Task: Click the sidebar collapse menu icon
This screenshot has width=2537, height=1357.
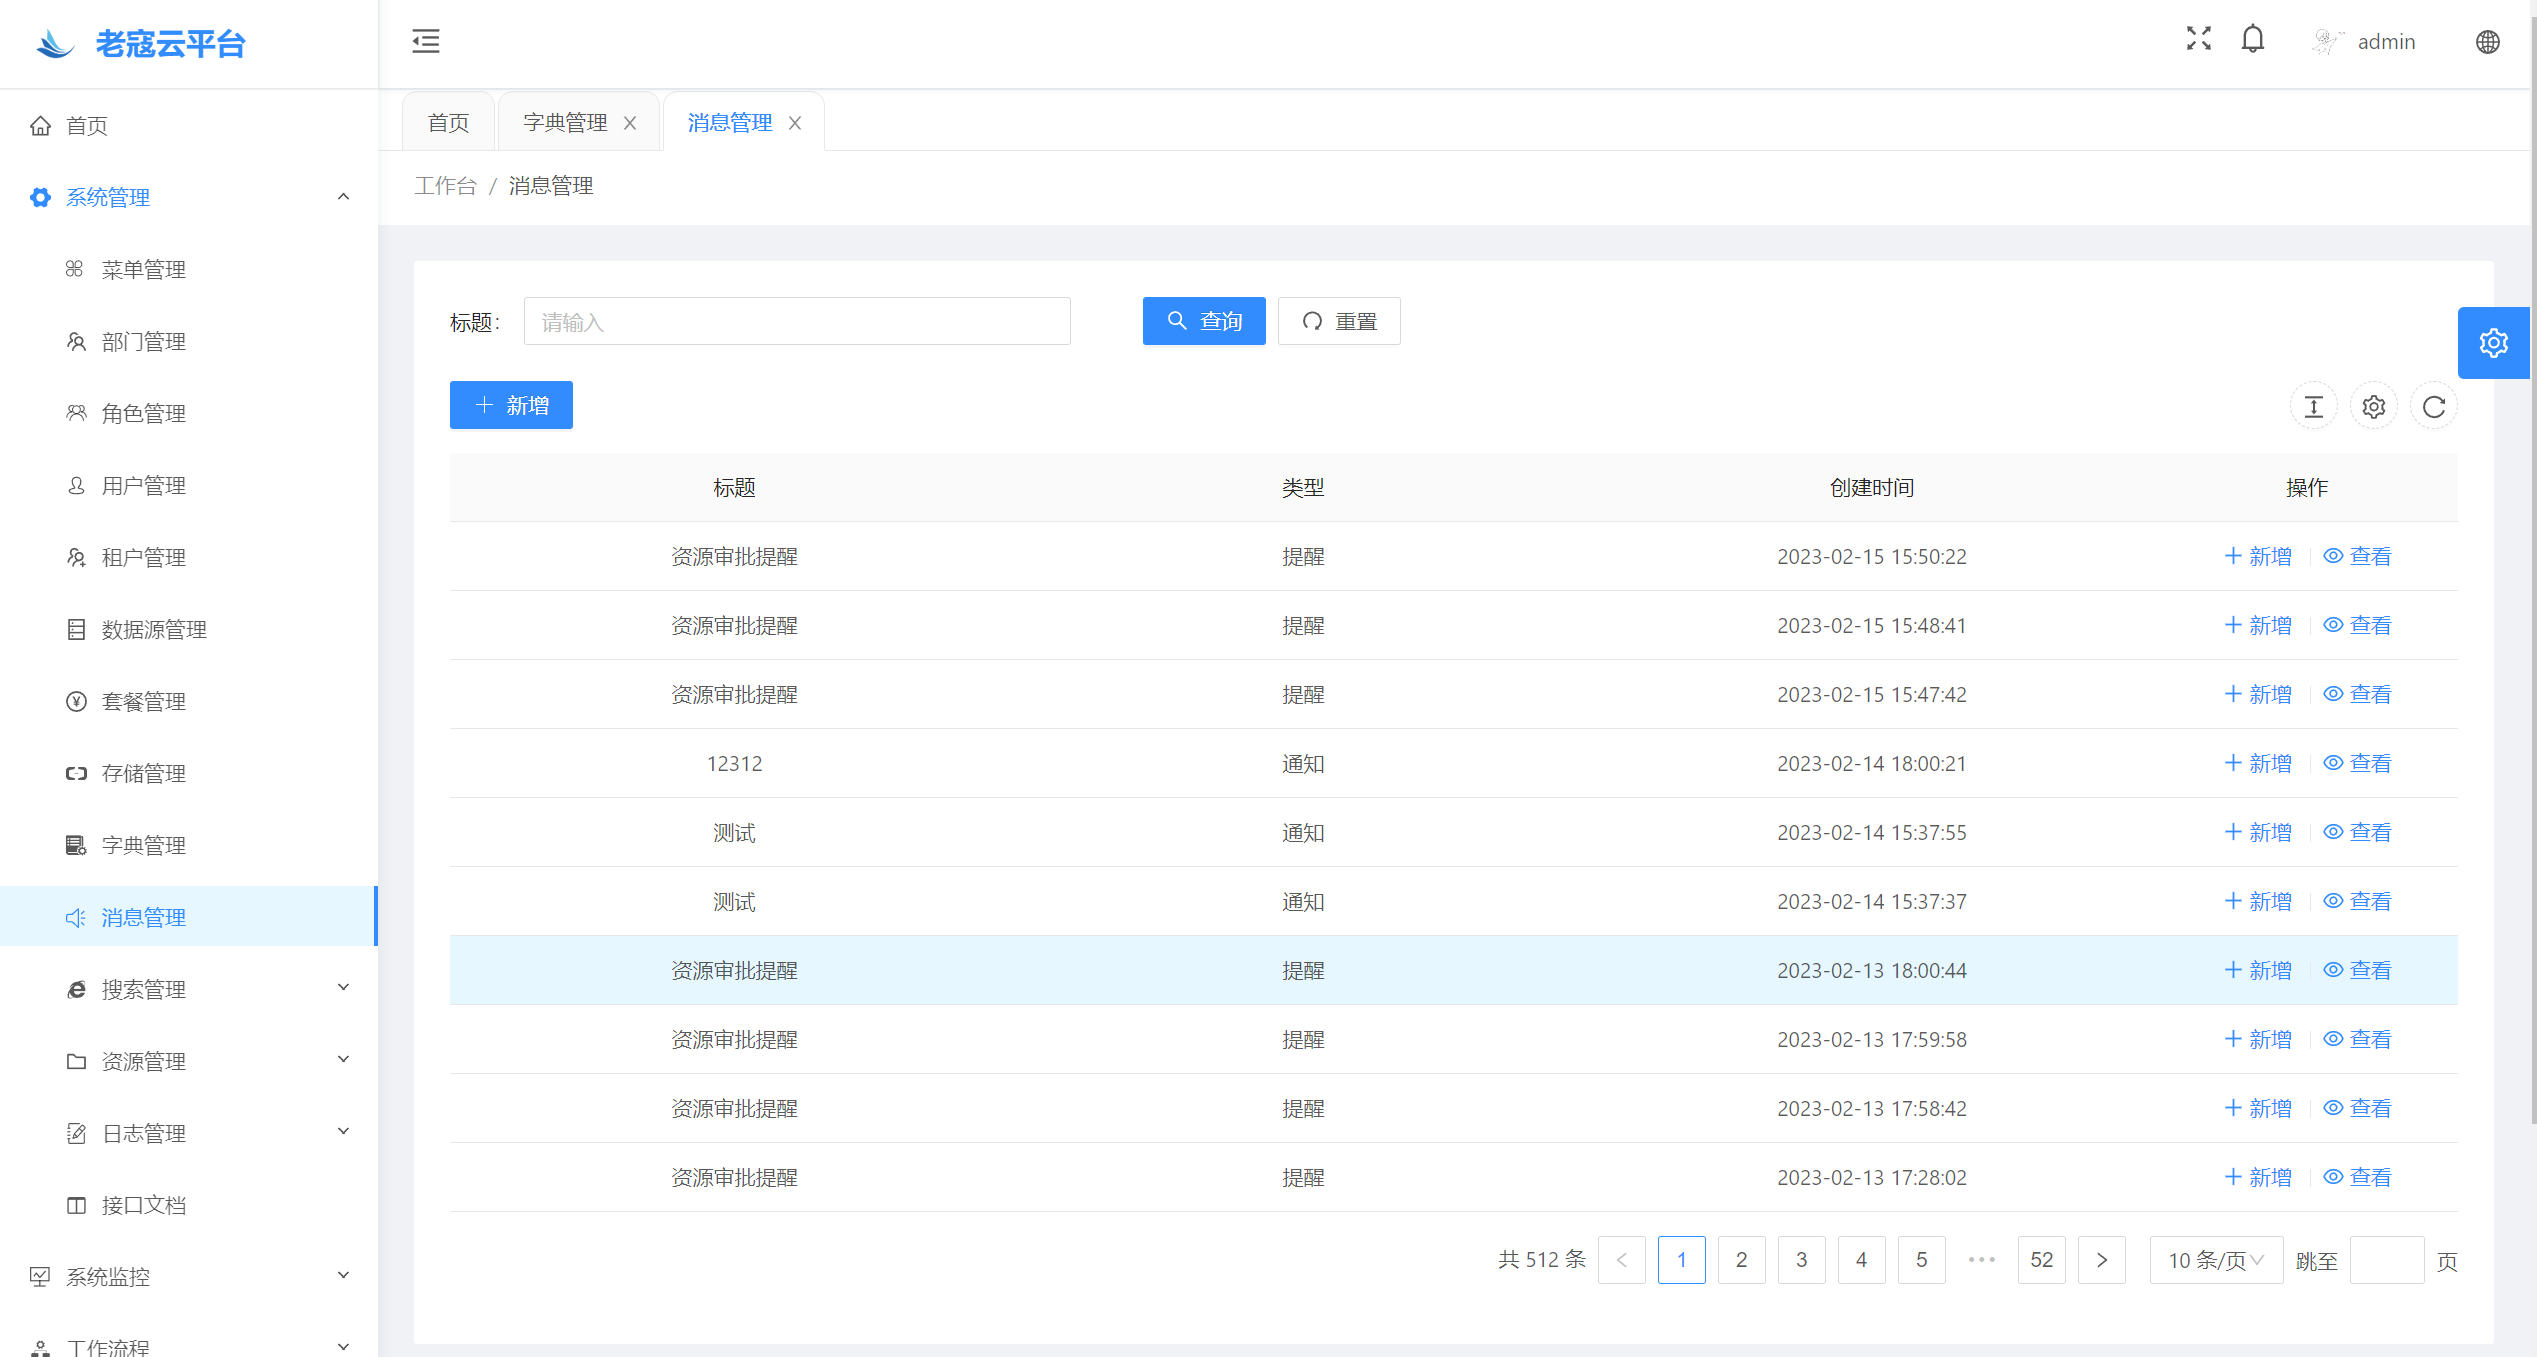Action: coord(426,41)
